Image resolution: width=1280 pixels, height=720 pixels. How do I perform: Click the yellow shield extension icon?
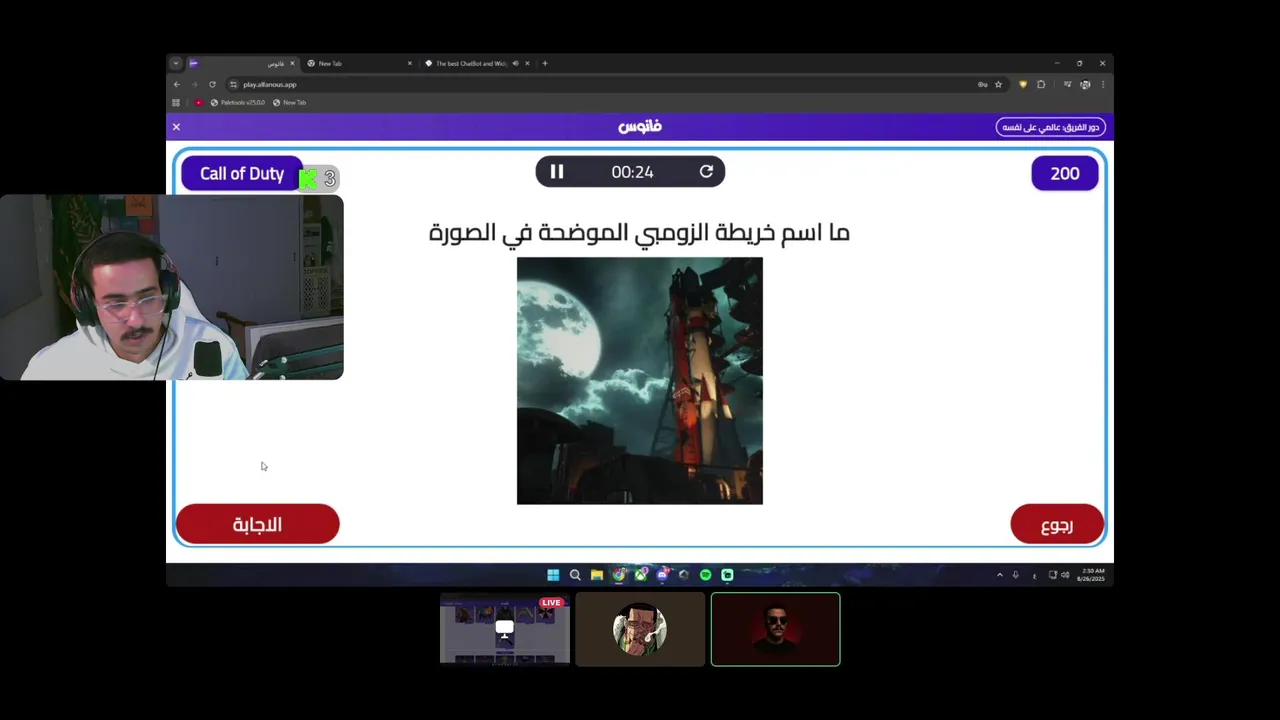click(x=1022, y=84)
